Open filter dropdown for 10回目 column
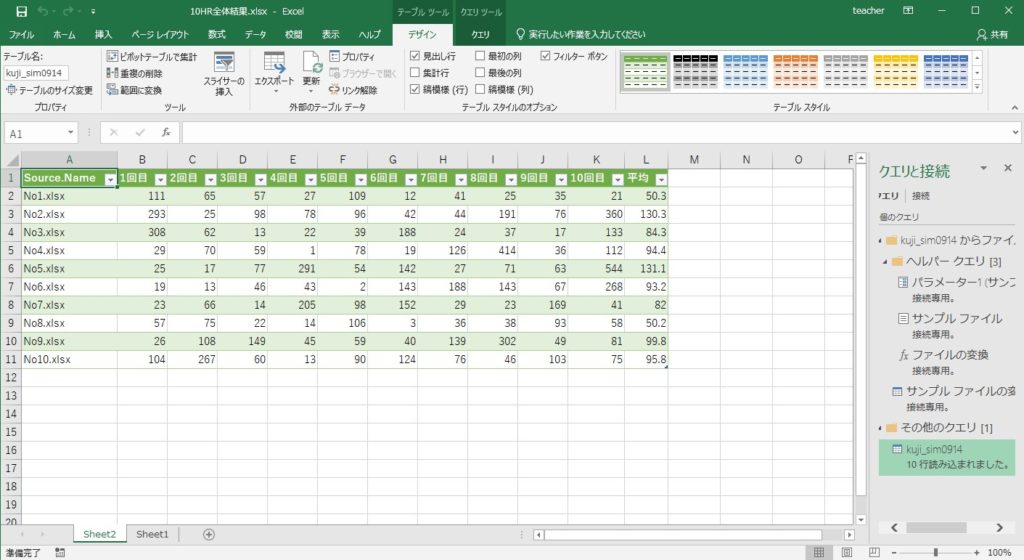Image resolution: width=1024 pixels, height=560 pixels. pos(617,179)
